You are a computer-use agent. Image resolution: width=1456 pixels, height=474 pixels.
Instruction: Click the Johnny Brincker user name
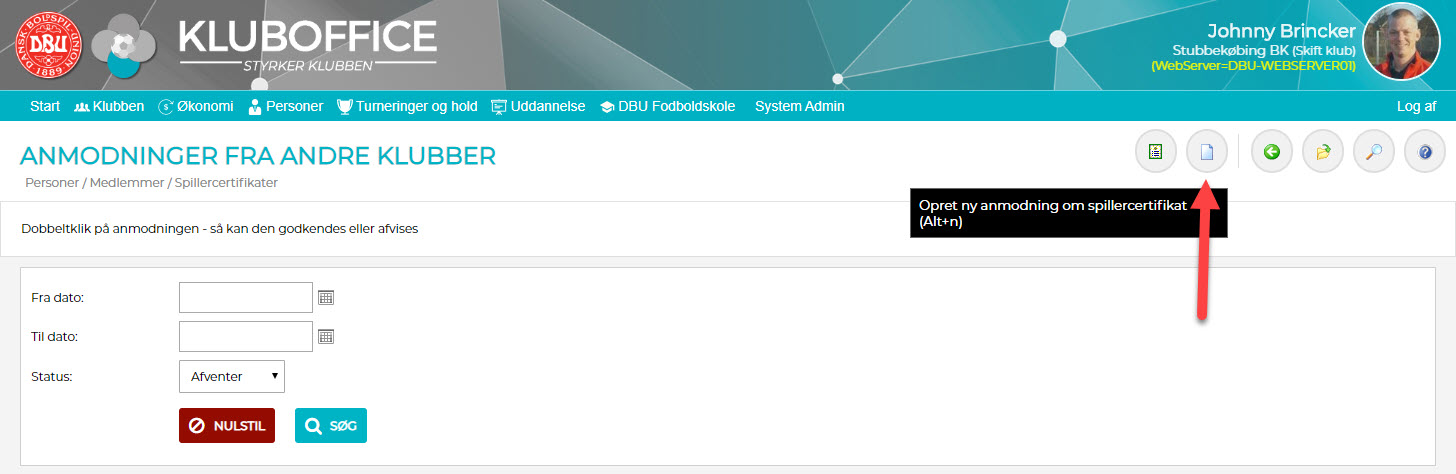tap(1281, 30)
